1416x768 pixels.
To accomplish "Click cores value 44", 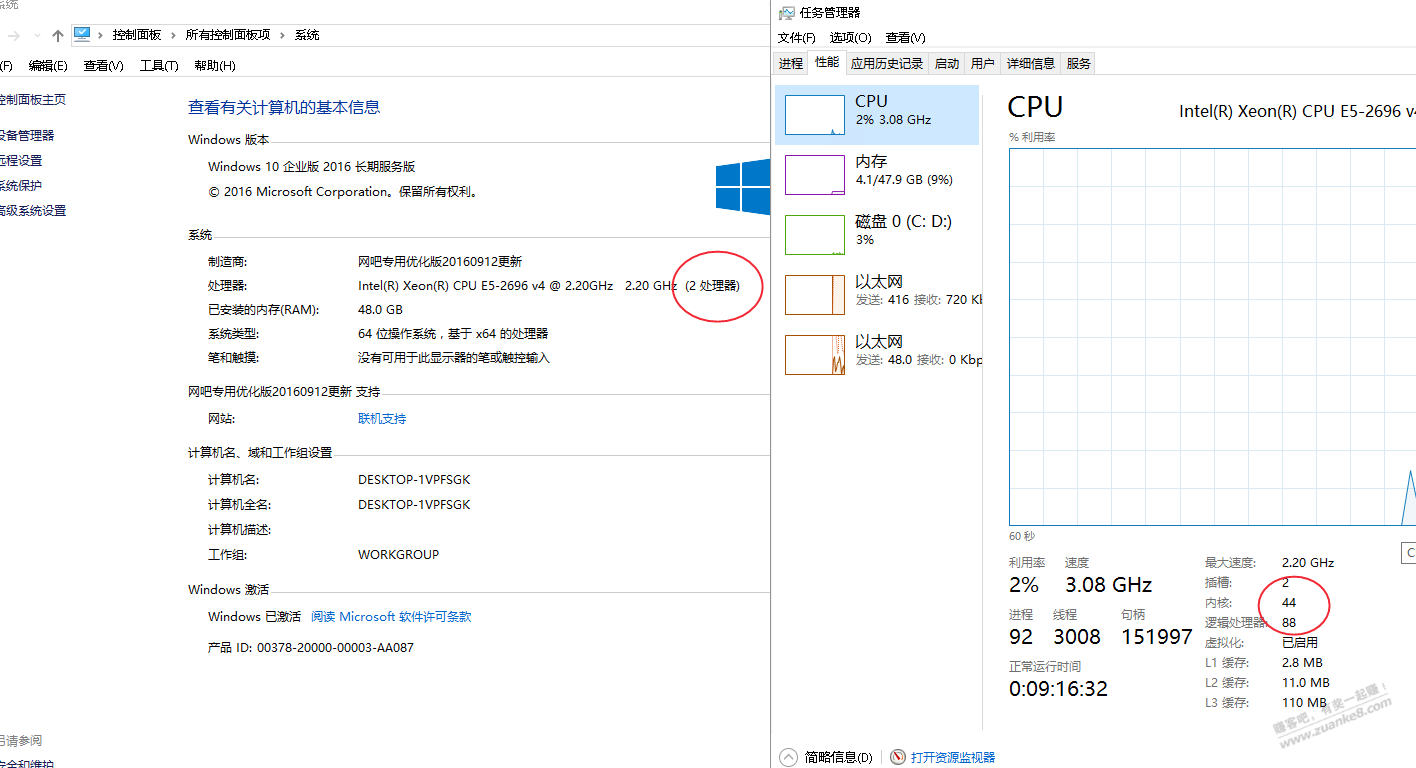I will pyautogui.click(x=1289, y=602).
